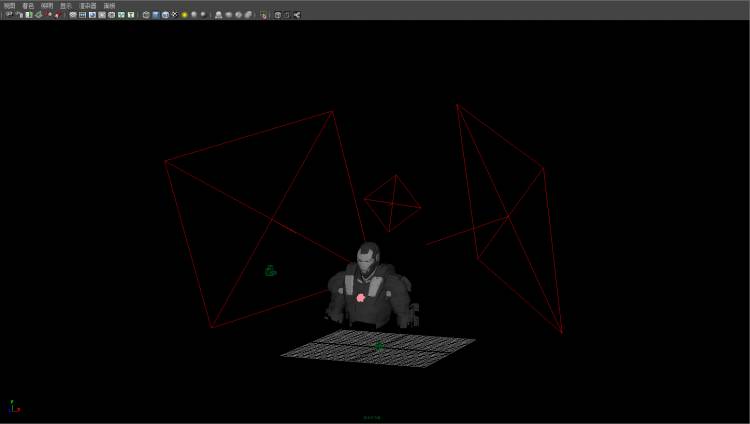Toggle the Resolution Gate icon
This screenshot has height=424, width=750.
click(x=92, y=15)
